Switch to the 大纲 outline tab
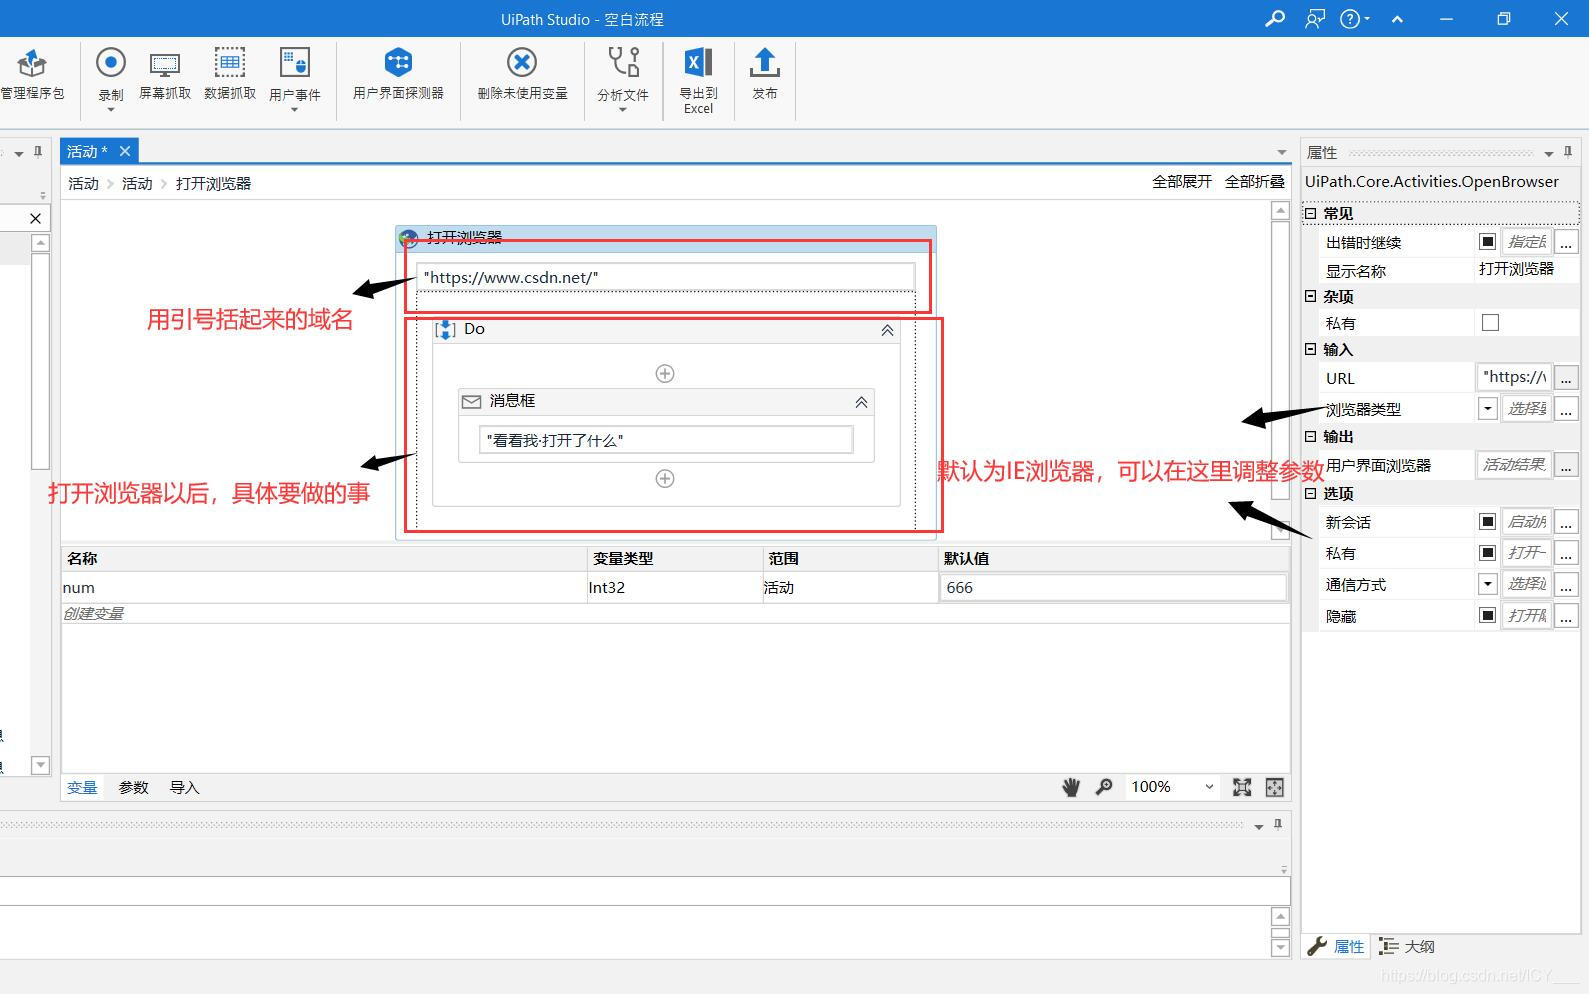1589x994 pixels. point(1407,946)
